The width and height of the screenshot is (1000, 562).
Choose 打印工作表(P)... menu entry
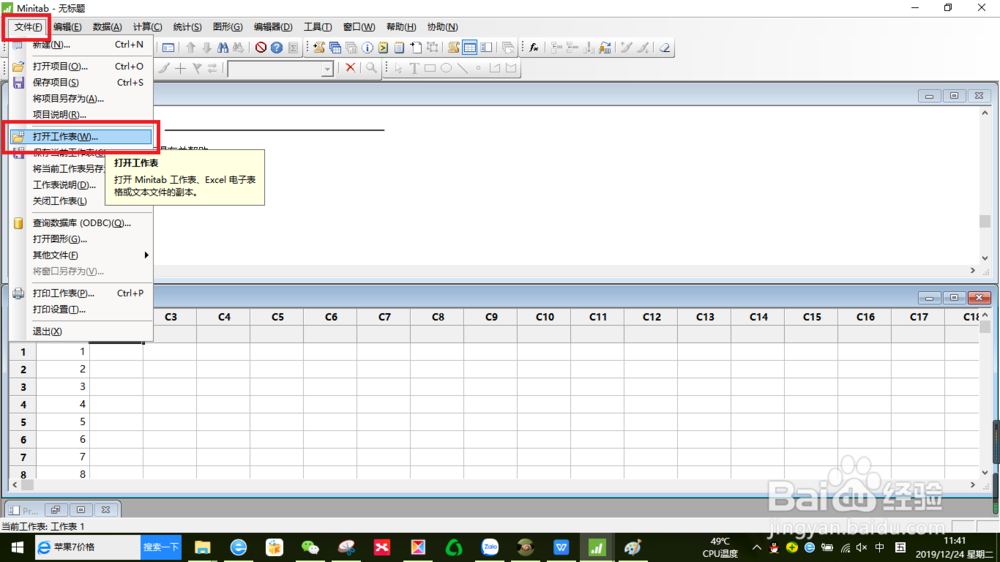pos(81,293)
